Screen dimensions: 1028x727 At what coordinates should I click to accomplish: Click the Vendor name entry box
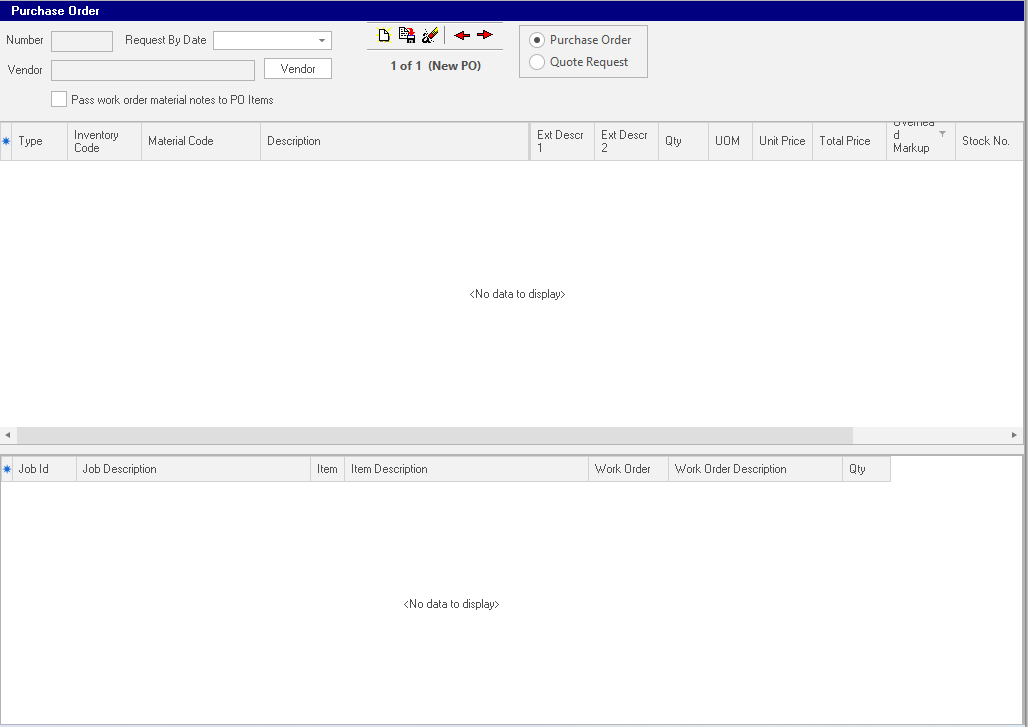point(152,70)
